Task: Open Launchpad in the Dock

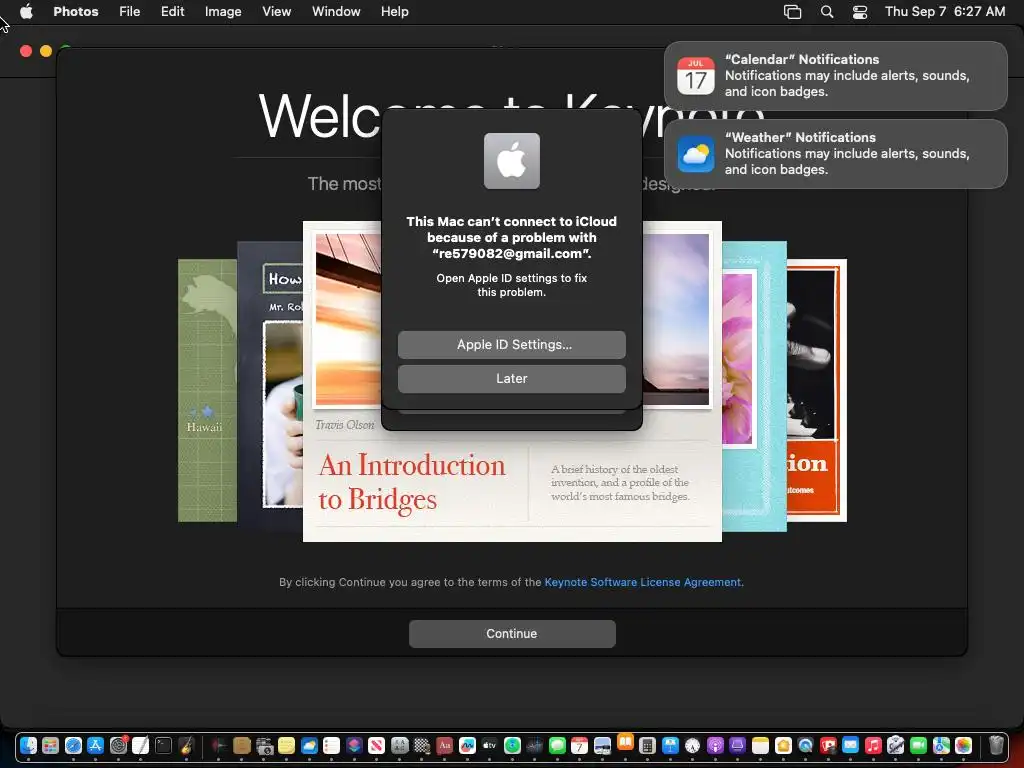Action: [x=50, y=745]
